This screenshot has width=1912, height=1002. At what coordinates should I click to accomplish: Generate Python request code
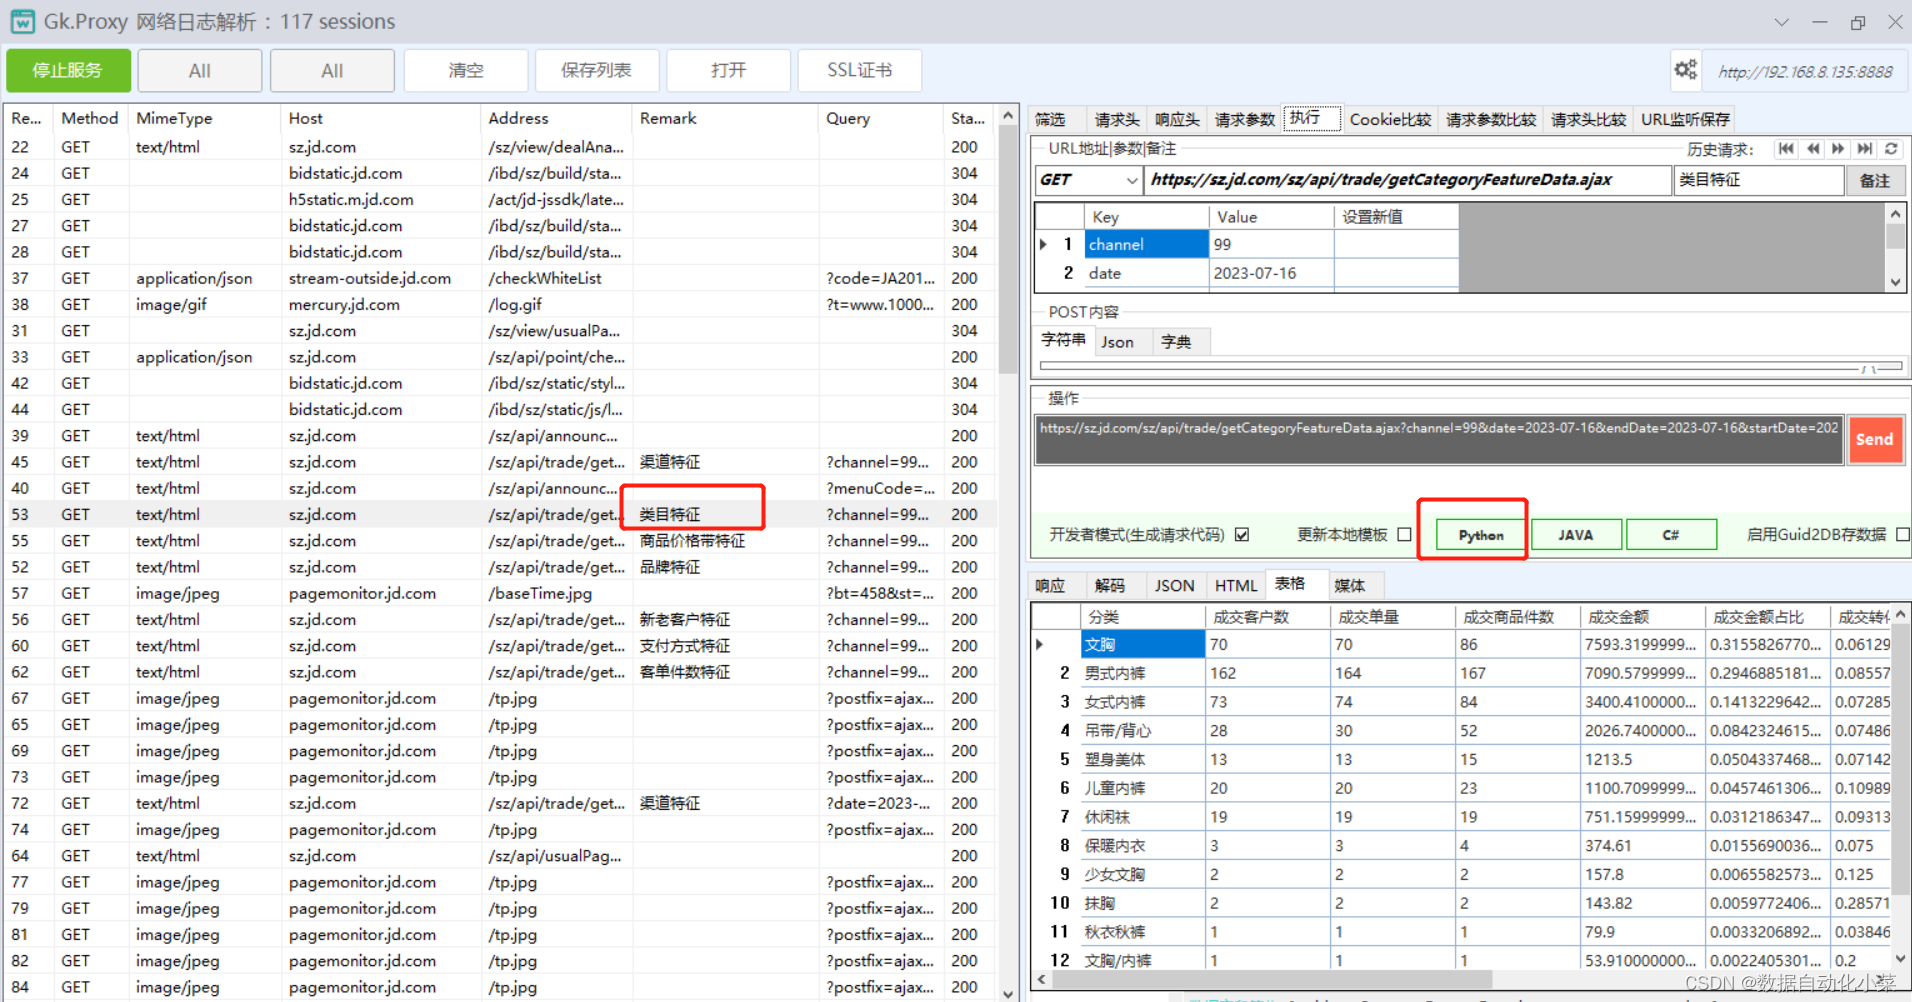click(x=1480, y=535)
